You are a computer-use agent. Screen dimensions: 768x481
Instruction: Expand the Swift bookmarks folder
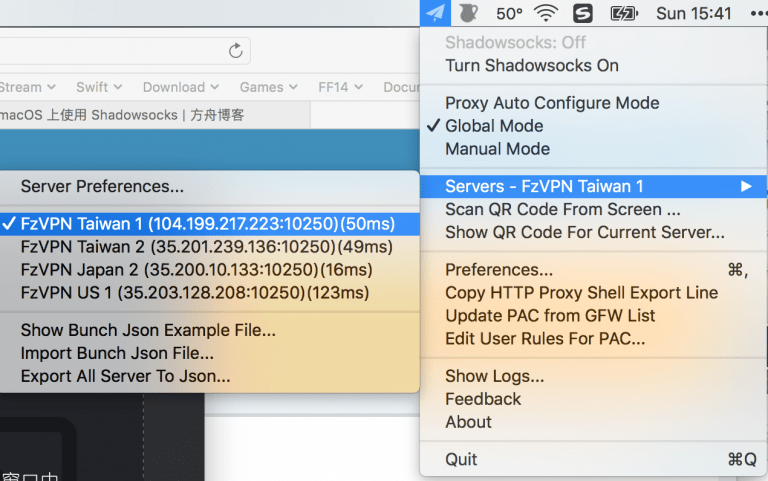pos(99,87)
